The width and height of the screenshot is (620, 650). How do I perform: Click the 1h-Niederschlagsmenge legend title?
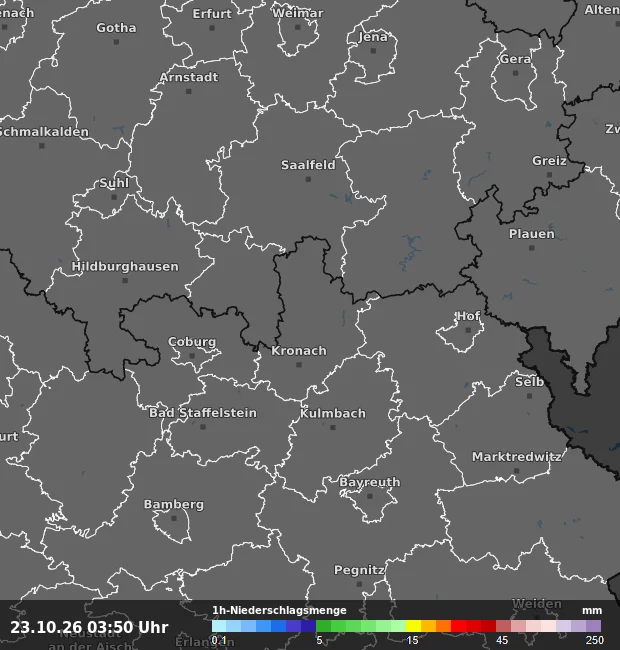click(279, 610)
